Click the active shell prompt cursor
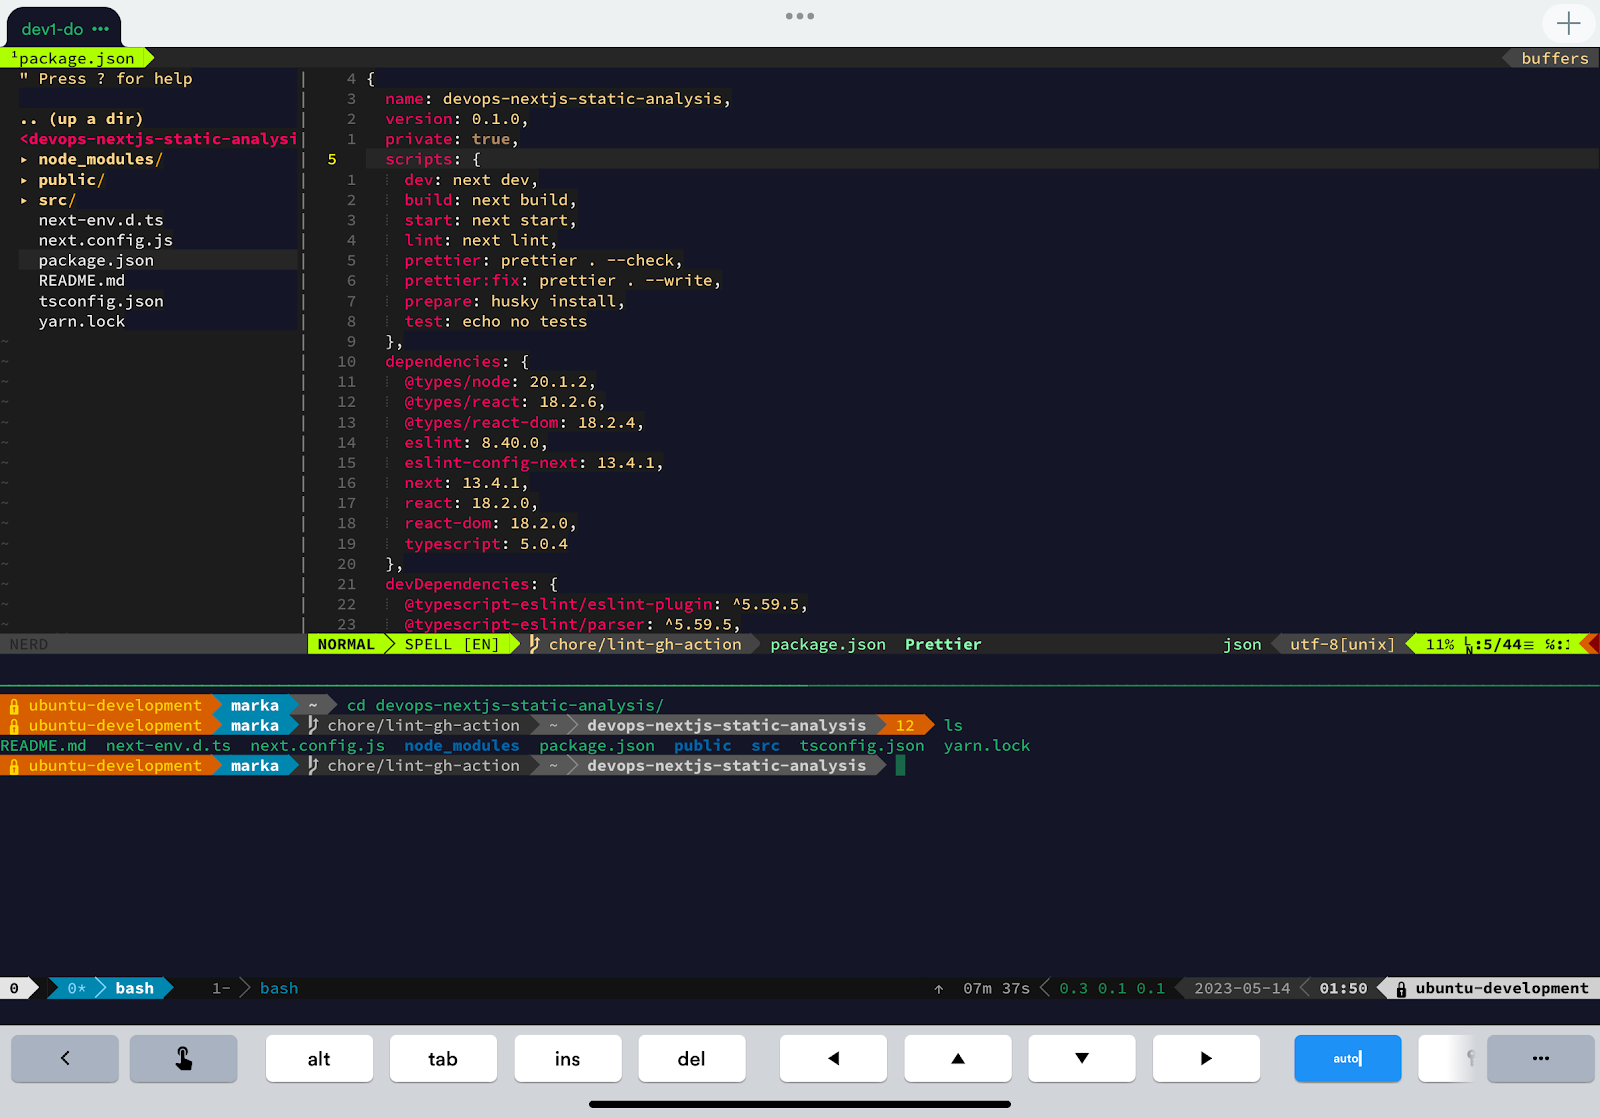Image resolution: width=1600 pixels, height=1118 pixels. pyautogui.click(x=900, y=766)
